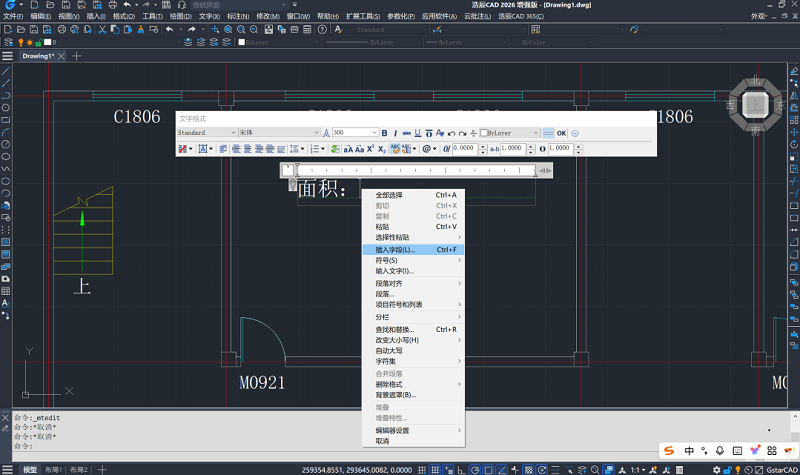Expand the ByLayer text color dropdown
This screenshot has width=800, height=475.
click(x=535, y=133)
